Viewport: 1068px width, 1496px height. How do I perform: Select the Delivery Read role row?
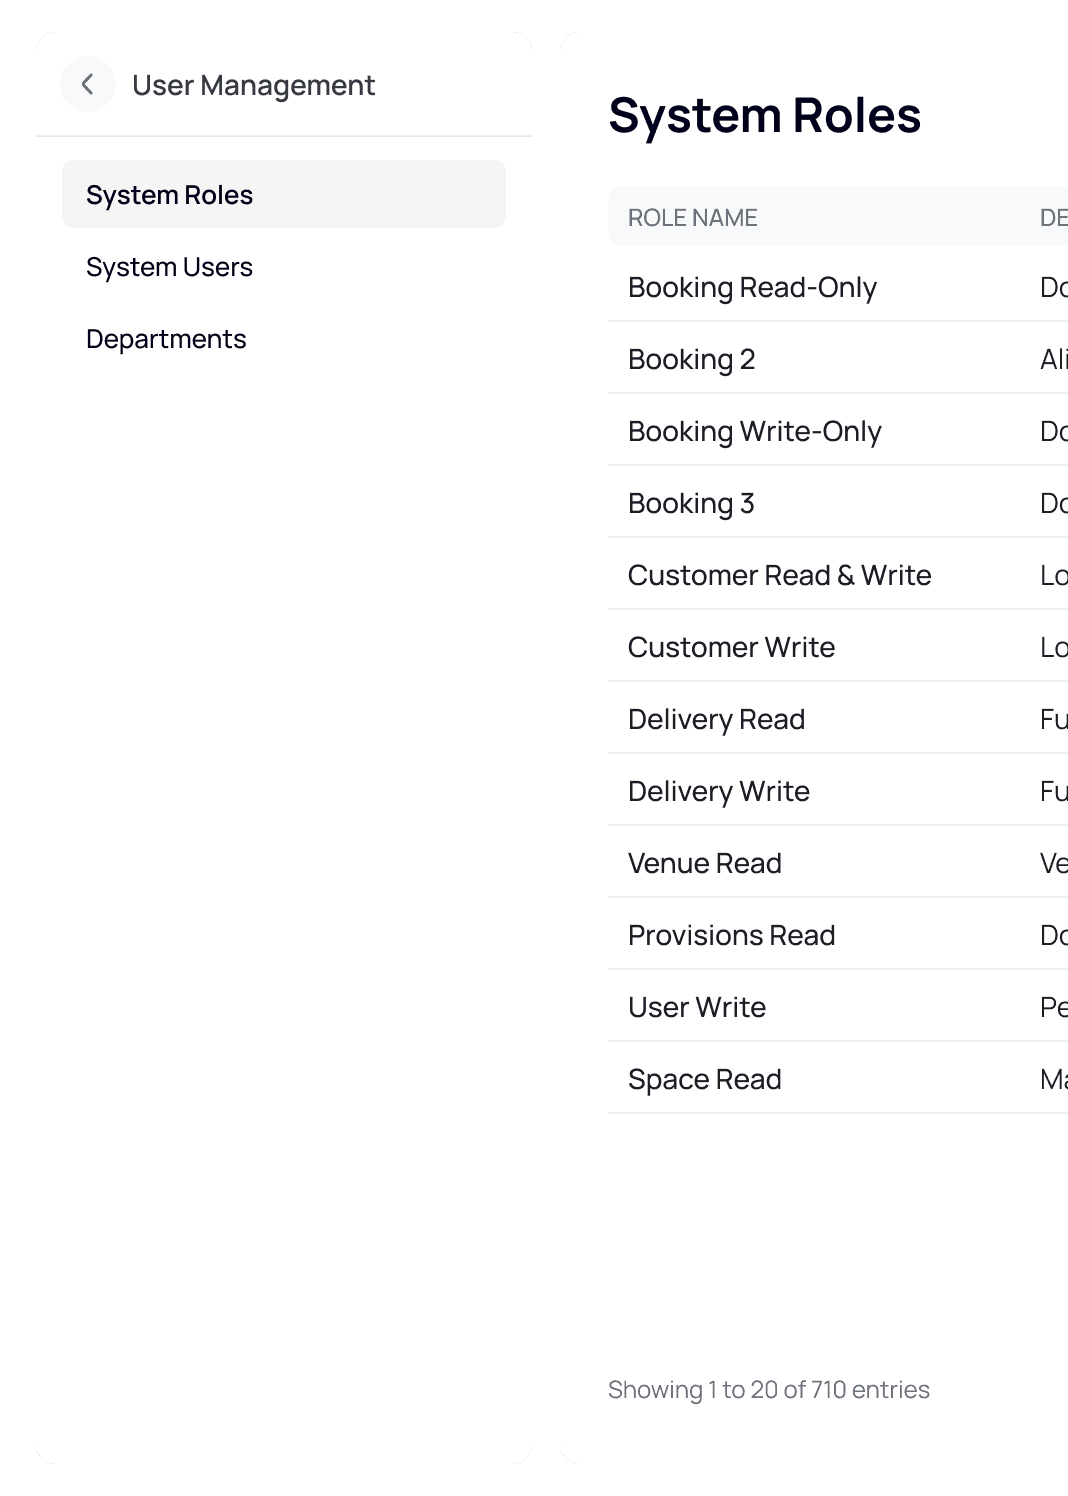tap(716, 719)
